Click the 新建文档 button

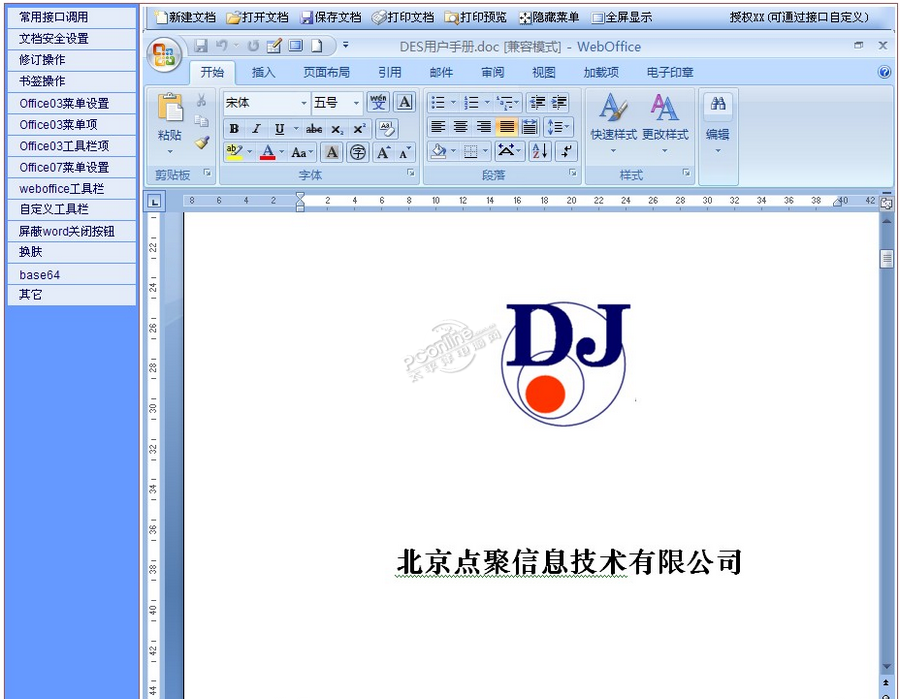pyautogui.click(x=186, y=18)
